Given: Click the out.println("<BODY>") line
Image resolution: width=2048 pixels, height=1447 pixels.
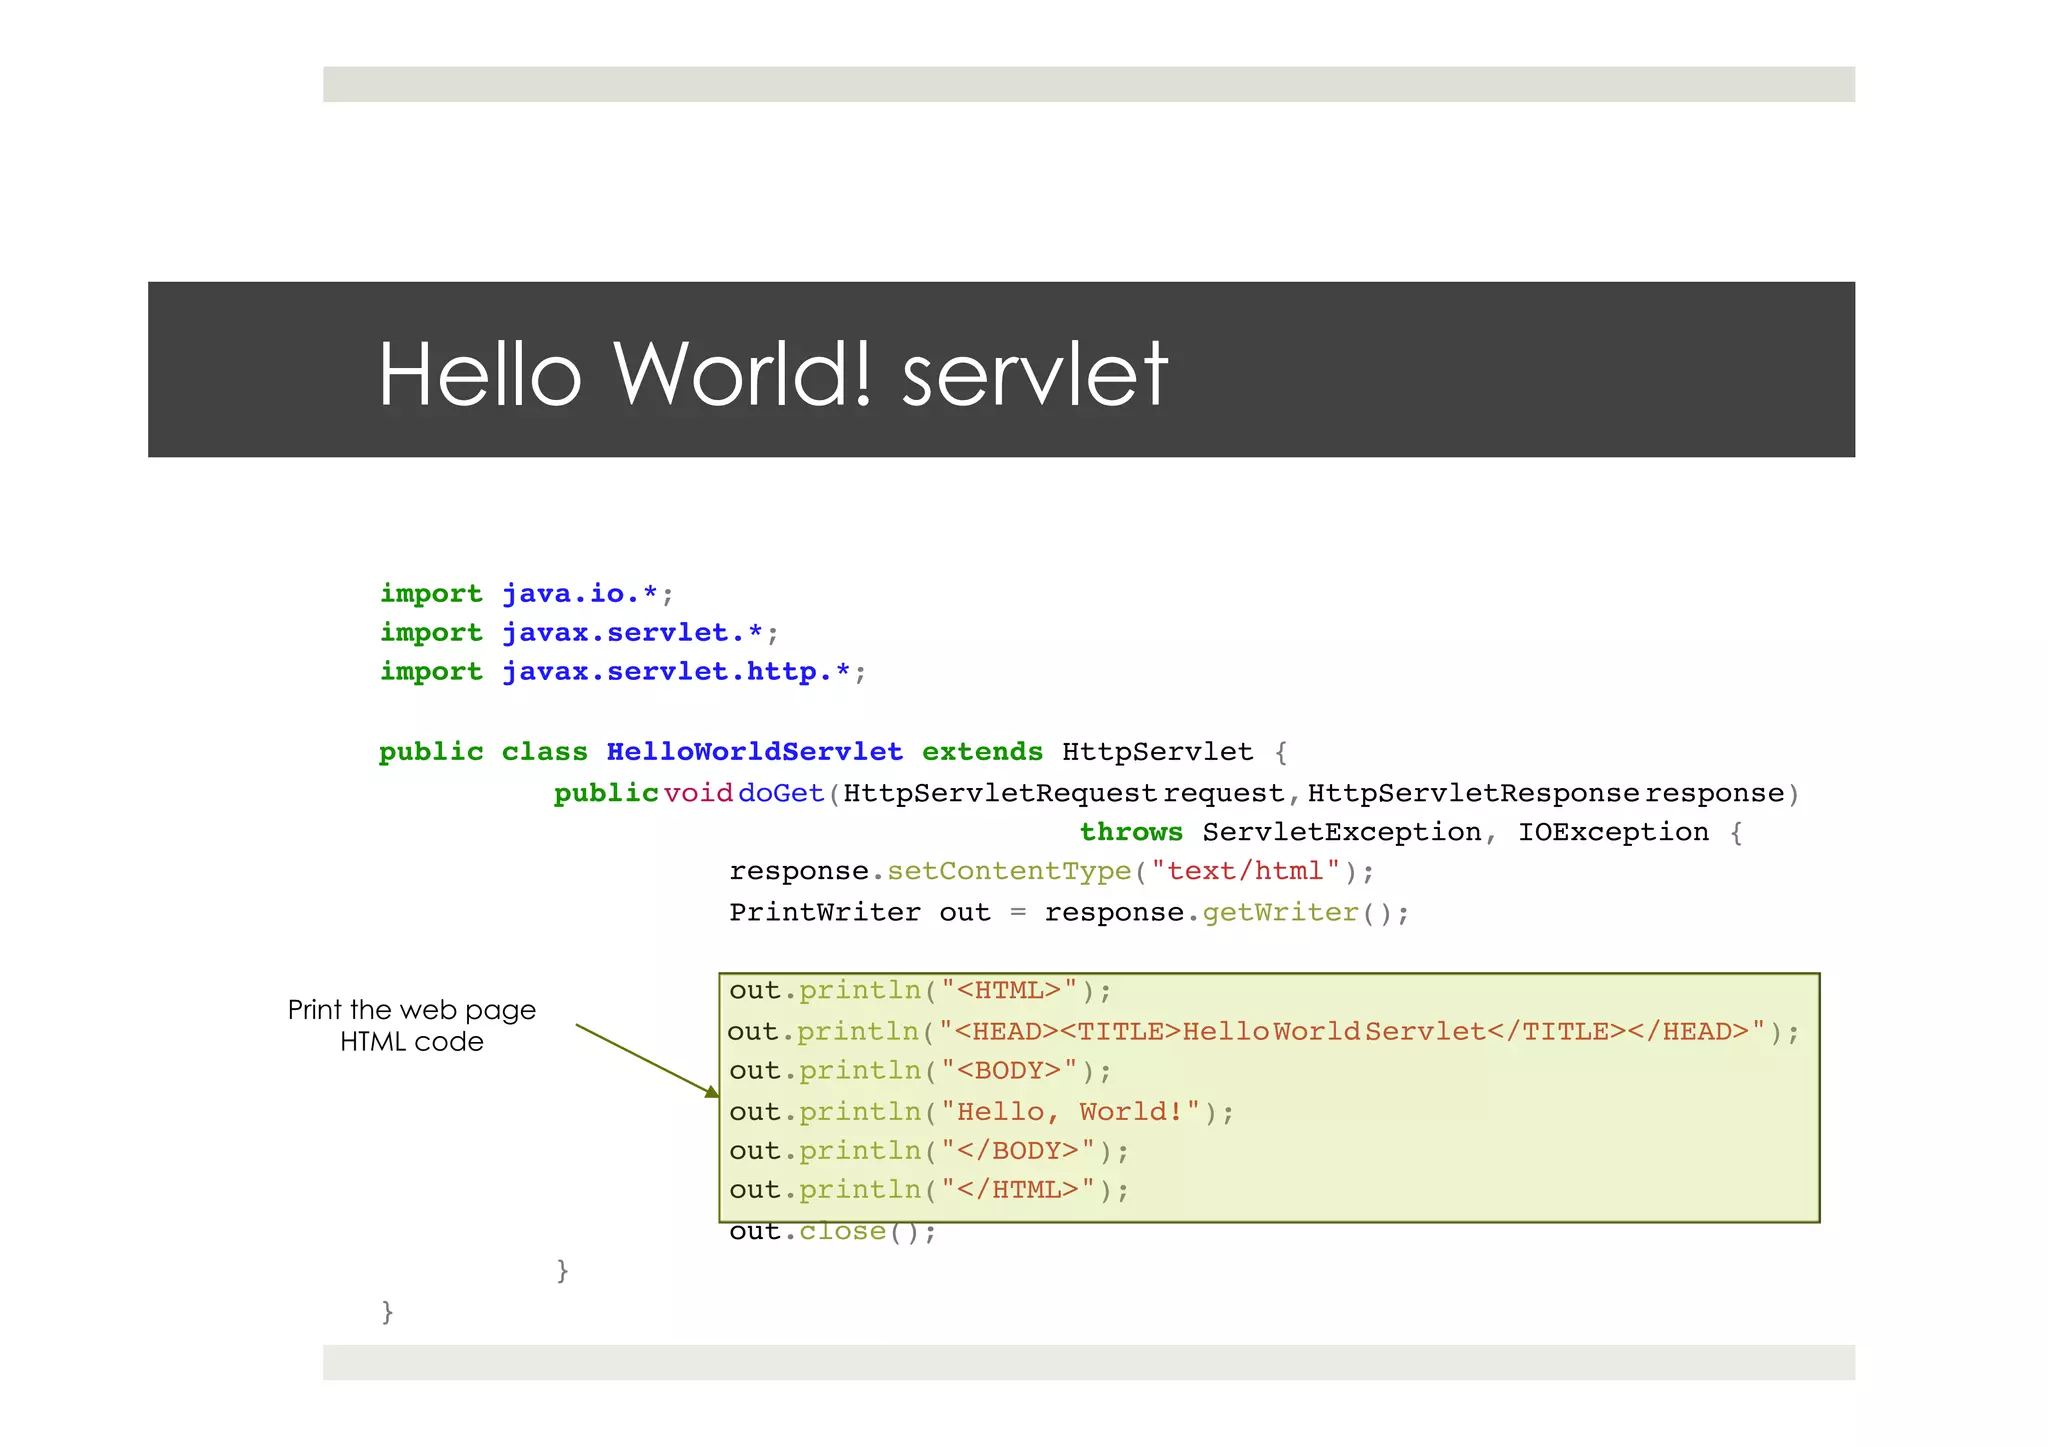Looking at the screenshot, I should (x=920, y=1070).
